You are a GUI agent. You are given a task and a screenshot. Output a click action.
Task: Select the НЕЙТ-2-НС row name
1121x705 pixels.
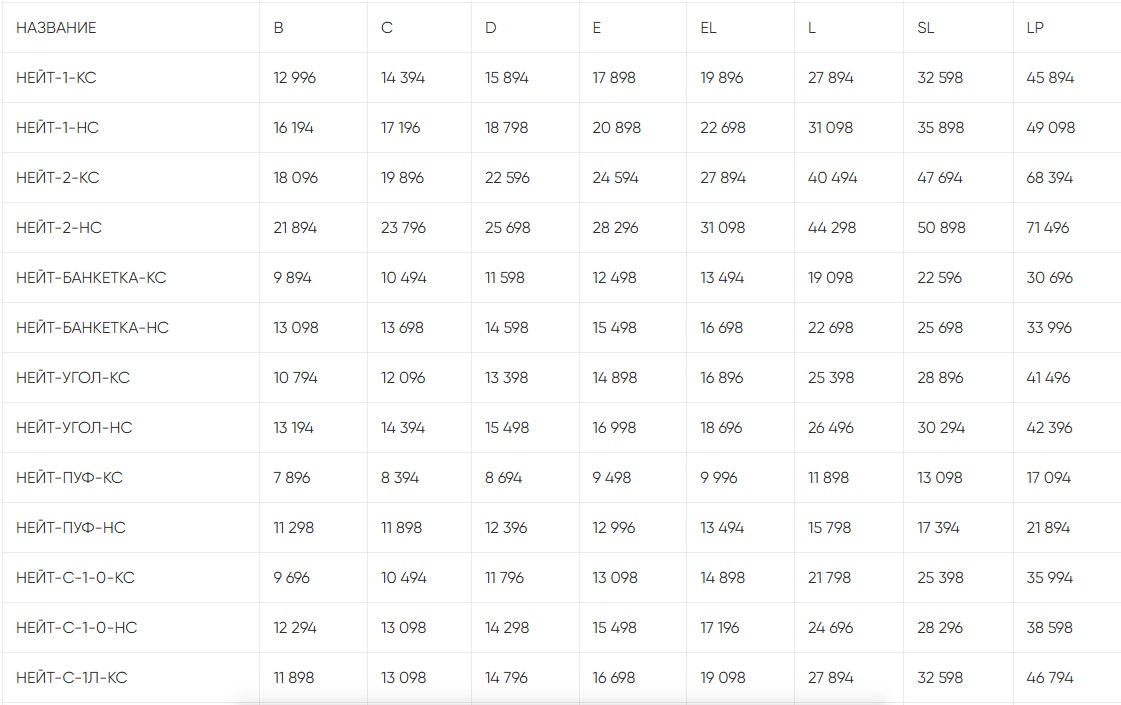click(x=59, y=228)
